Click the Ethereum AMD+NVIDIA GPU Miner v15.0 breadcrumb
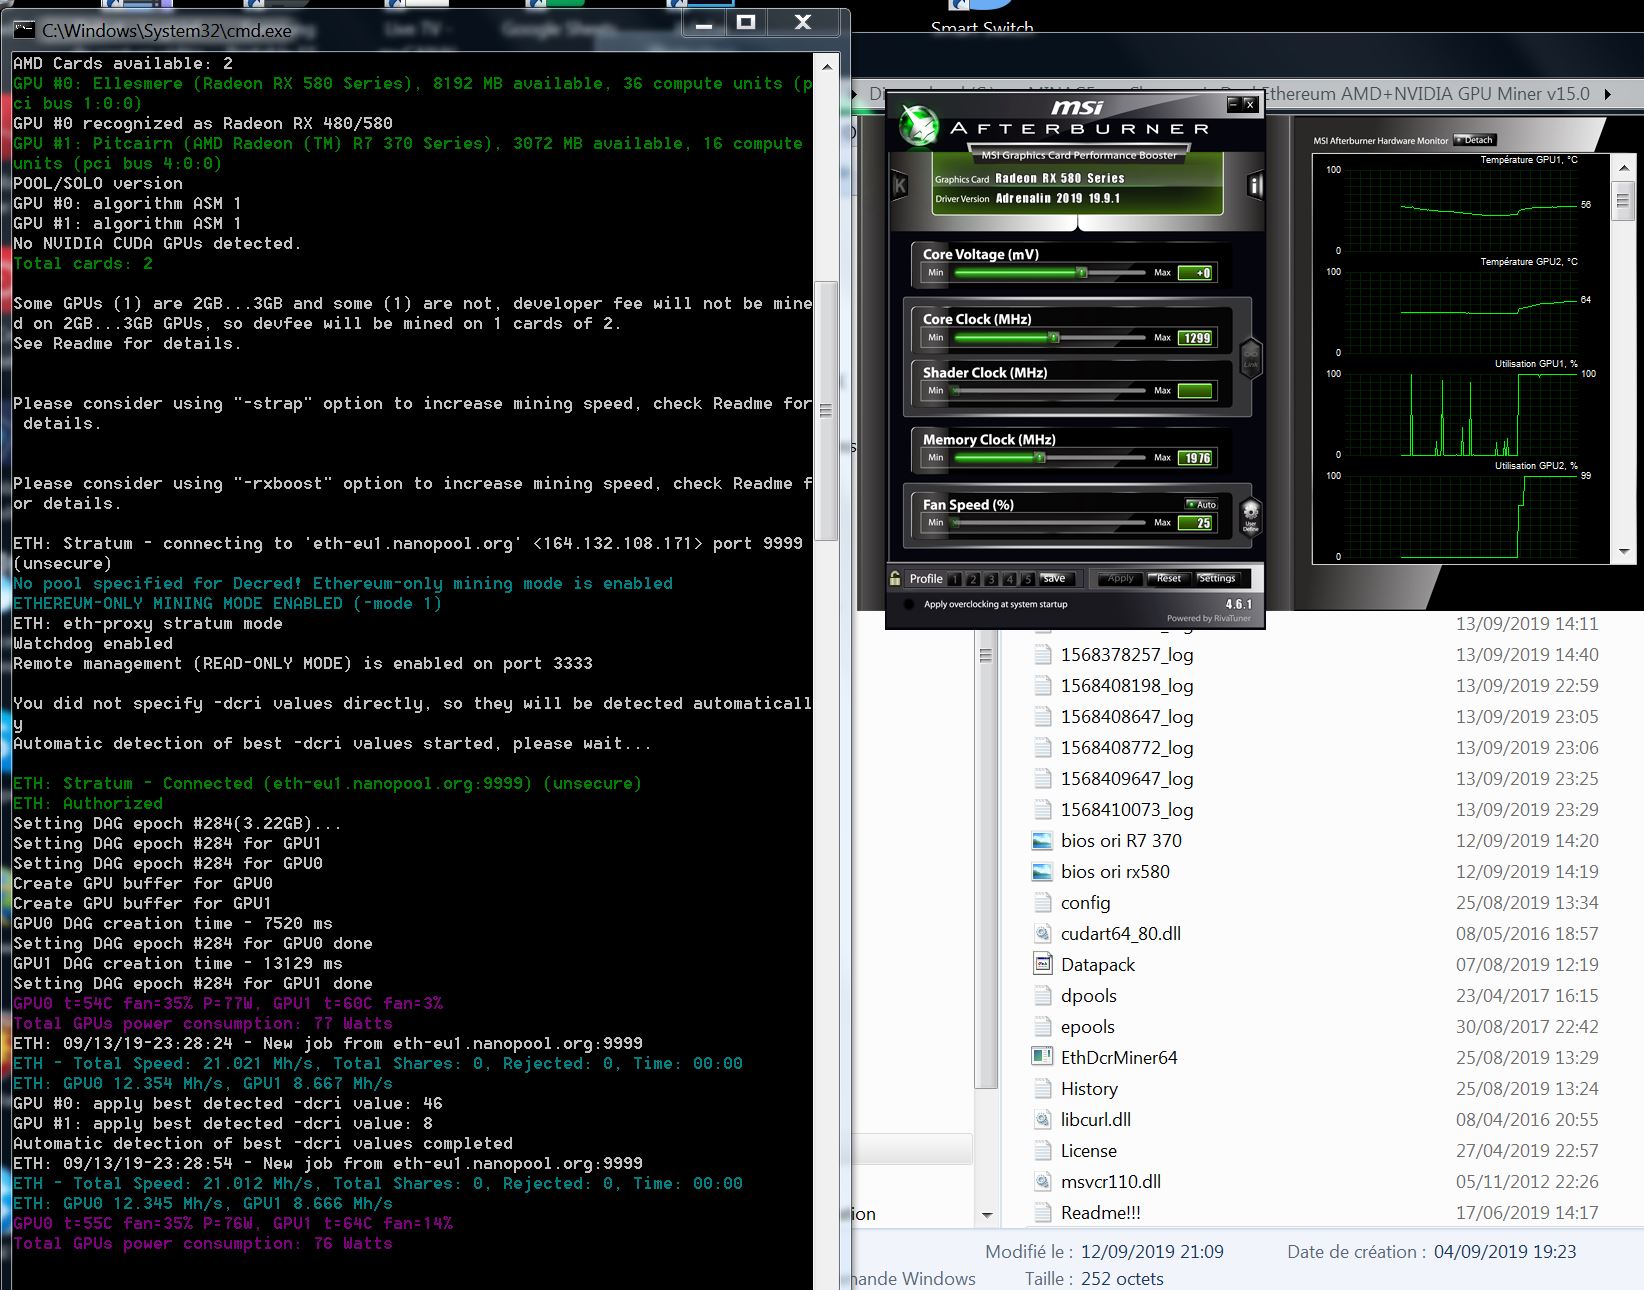The width and height of the screenshot is (1644, 1290). [1426, 94]
